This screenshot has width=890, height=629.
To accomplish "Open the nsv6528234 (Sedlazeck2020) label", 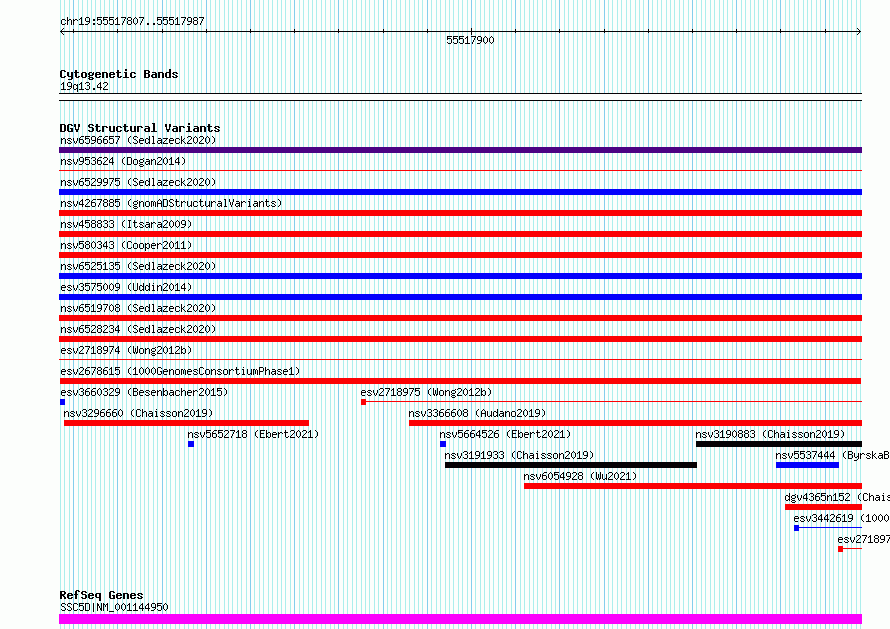I will (138, 329).
